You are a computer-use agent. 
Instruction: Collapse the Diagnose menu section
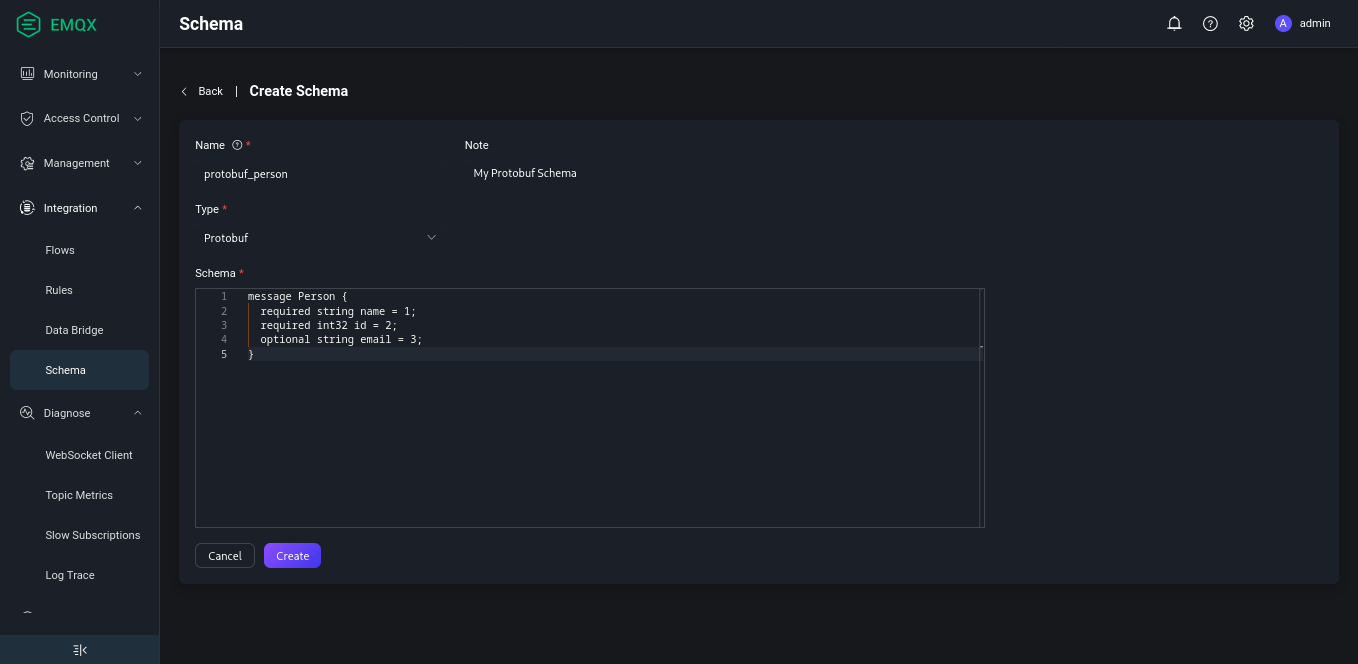coord(80,413)
